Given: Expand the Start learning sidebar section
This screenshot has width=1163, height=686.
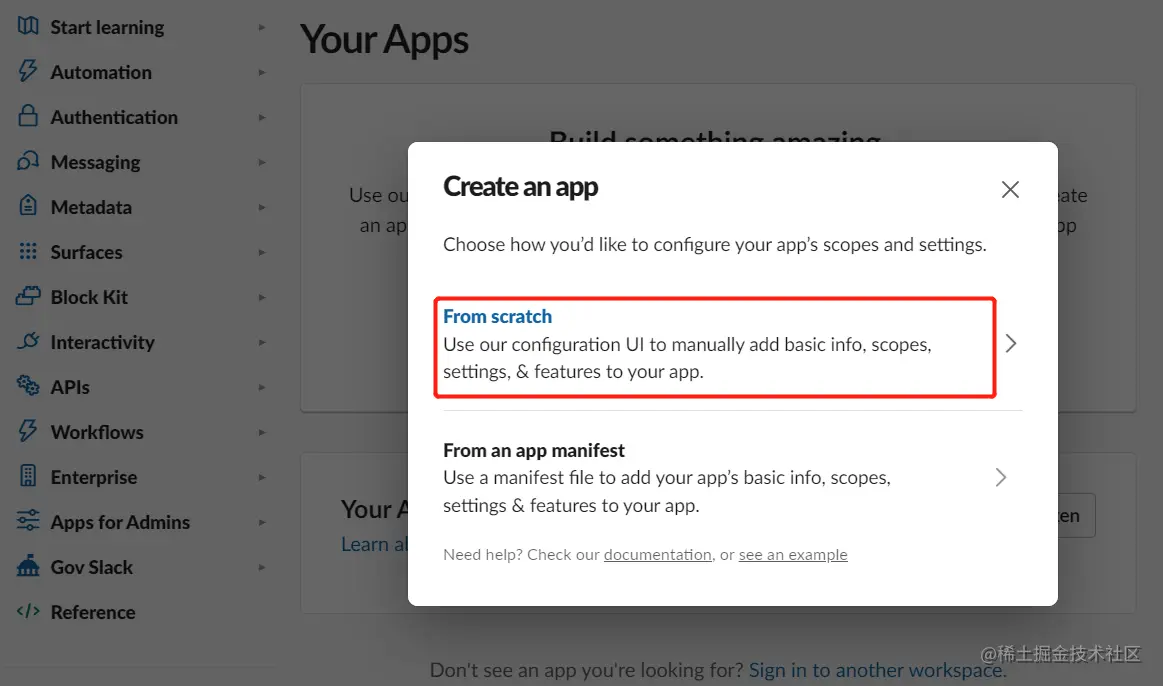Looking at the screenshot, I should tap(262, 27).
